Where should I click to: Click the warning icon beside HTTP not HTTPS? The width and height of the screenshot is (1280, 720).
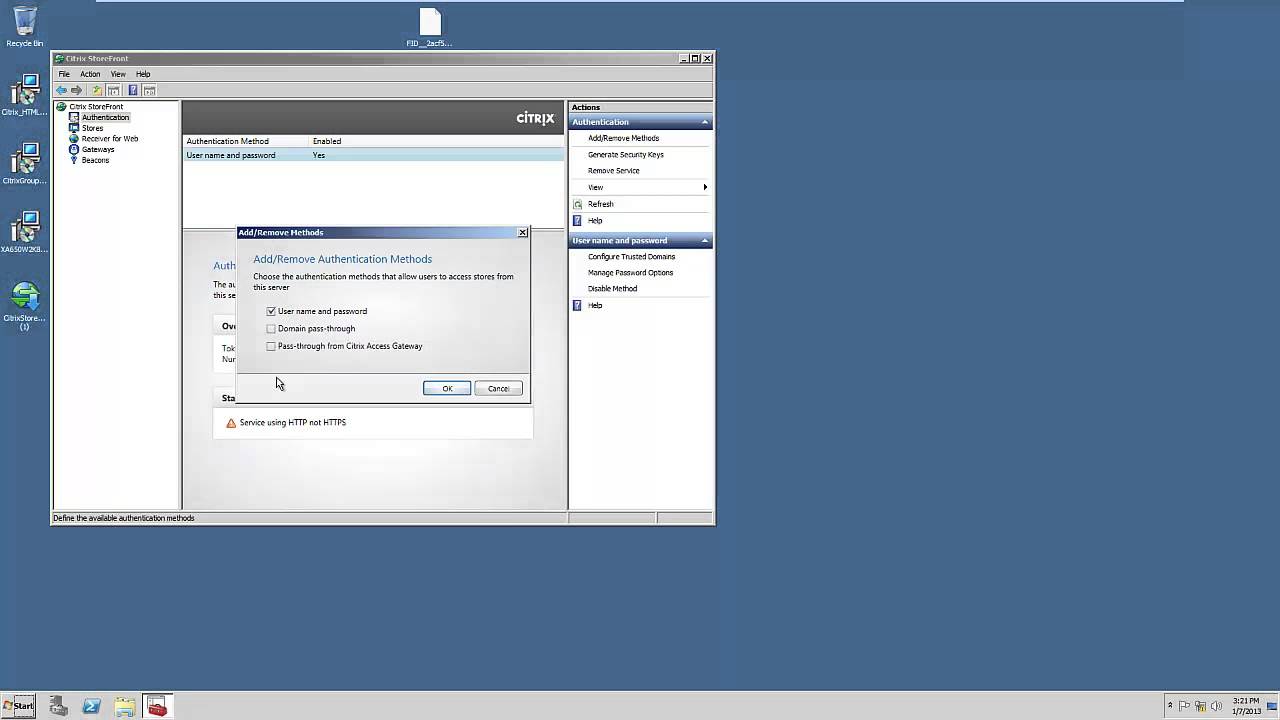pos(231,423)
